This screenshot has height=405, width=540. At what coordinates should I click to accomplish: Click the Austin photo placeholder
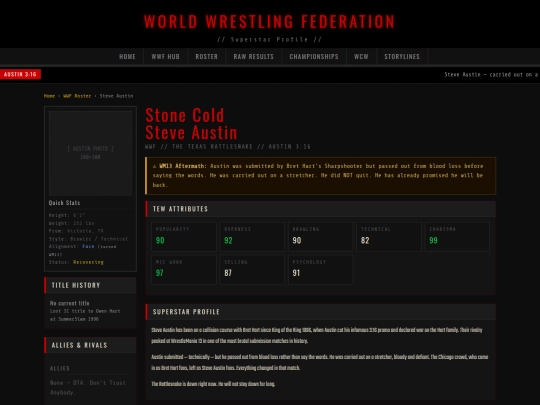point(90,153)
